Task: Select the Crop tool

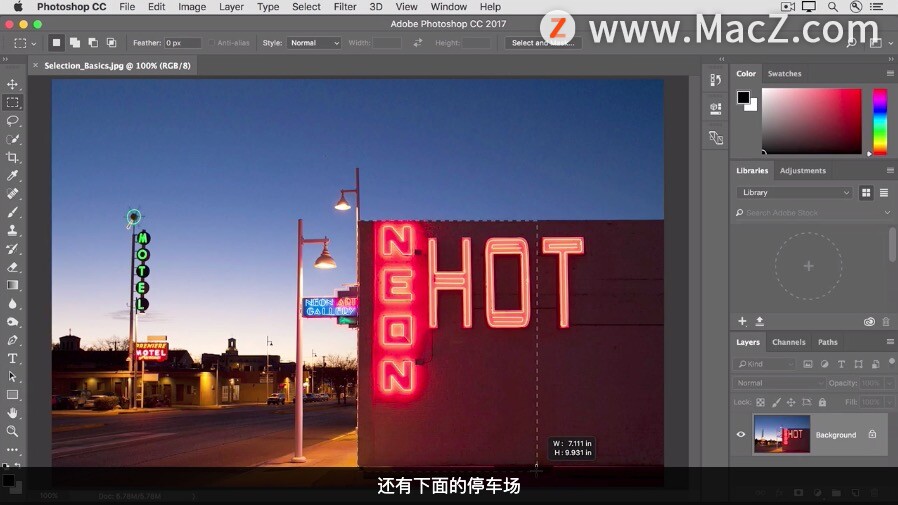Action: click(12, 157)
